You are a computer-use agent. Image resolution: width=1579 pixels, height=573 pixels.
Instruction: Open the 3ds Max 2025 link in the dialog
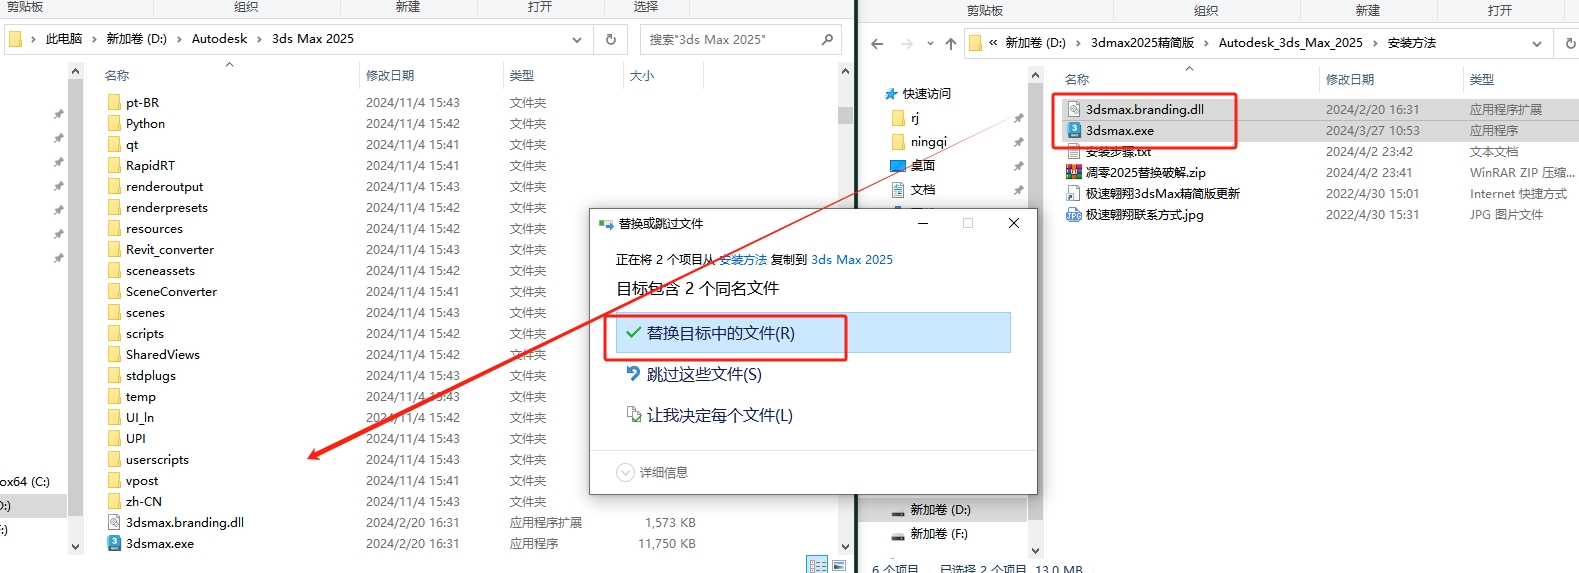[852, 259]
